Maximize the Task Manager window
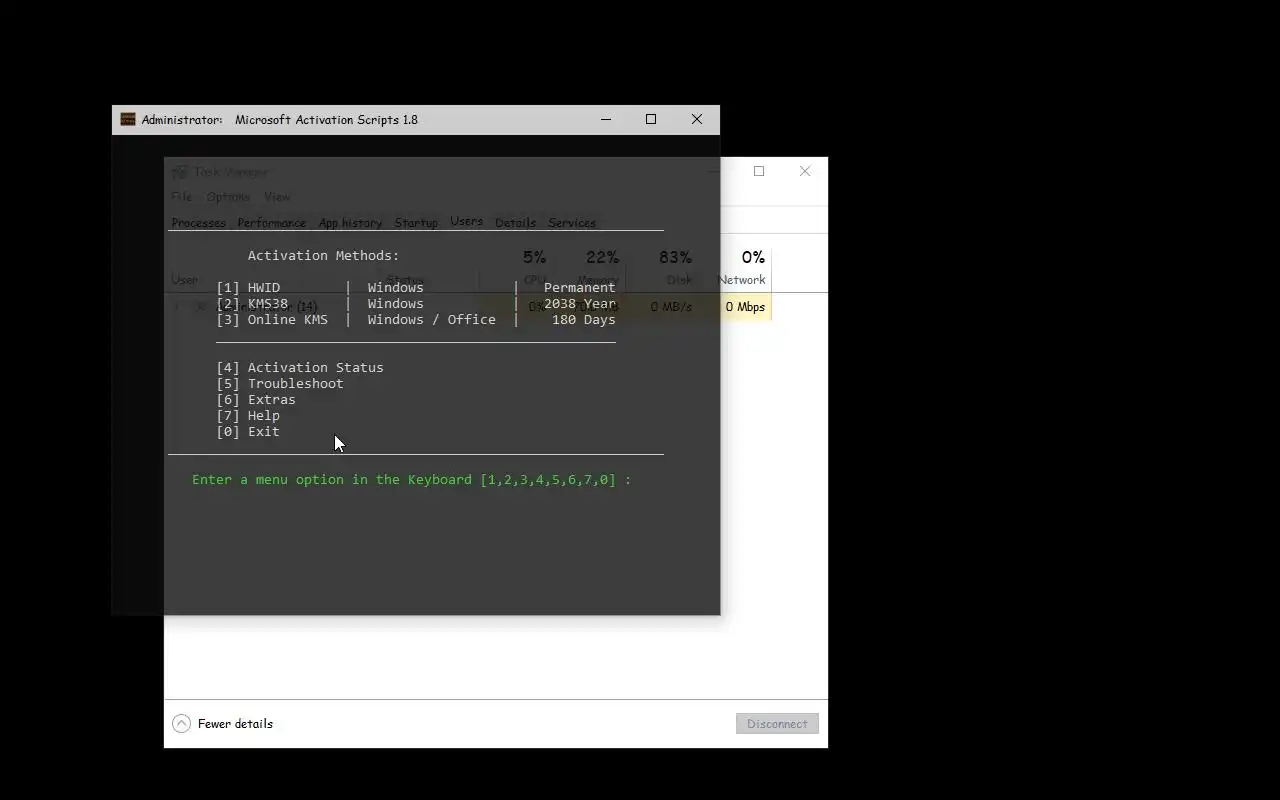The width and height of the screenshot is (1280, 800). 759,171
